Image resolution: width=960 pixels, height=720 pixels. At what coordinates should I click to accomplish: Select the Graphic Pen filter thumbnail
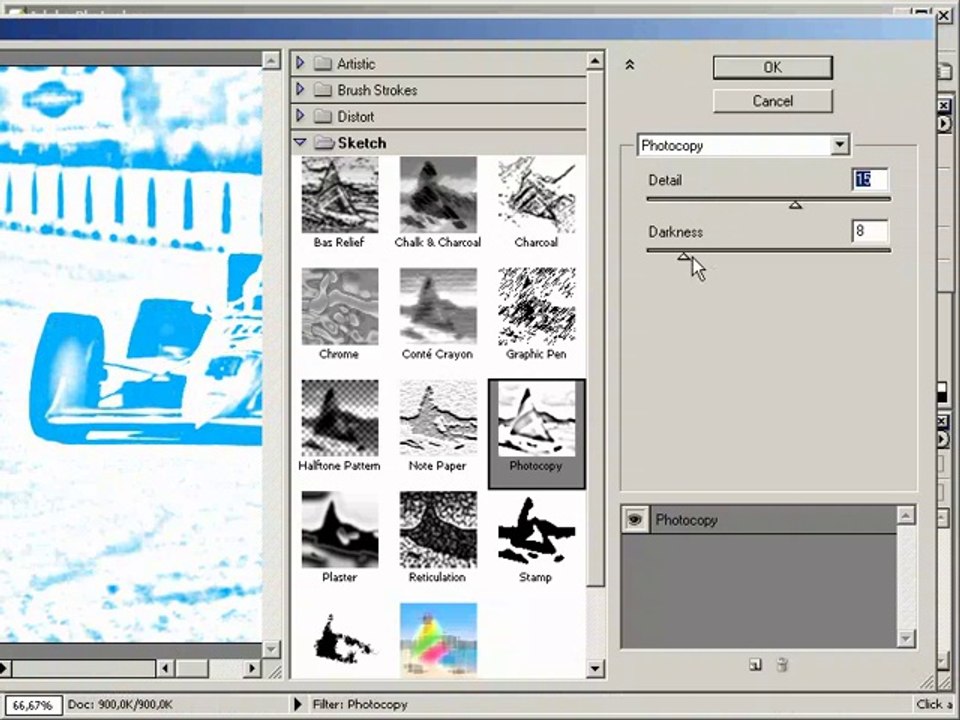point(536,306)
